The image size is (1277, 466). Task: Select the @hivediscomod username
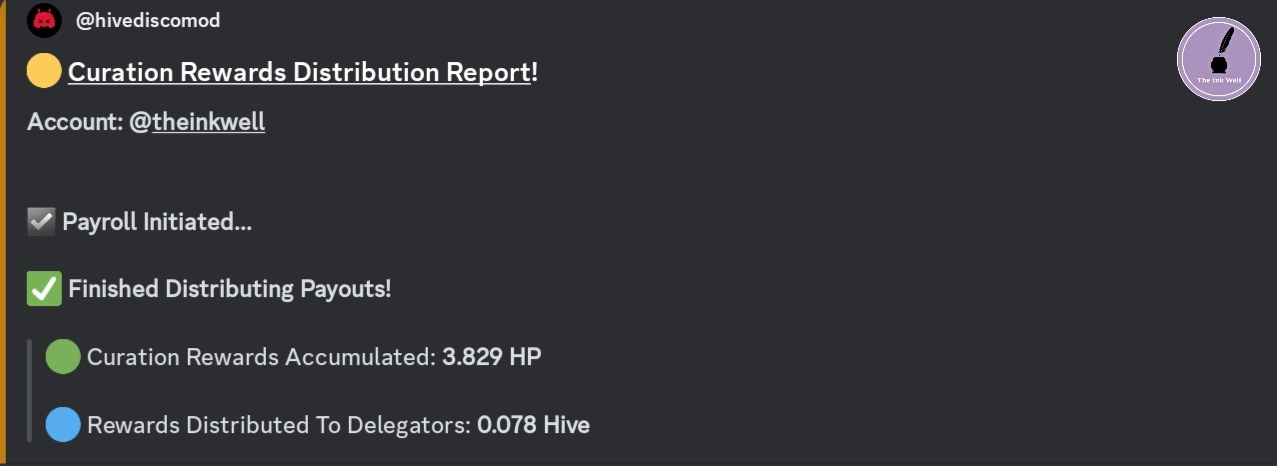[x=148, y=20]
